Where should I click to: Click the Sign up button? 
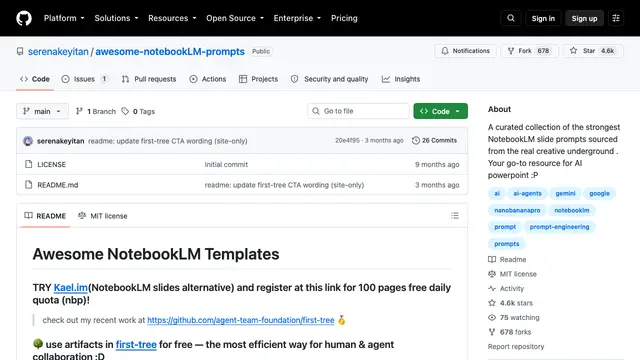click(584, 18)
